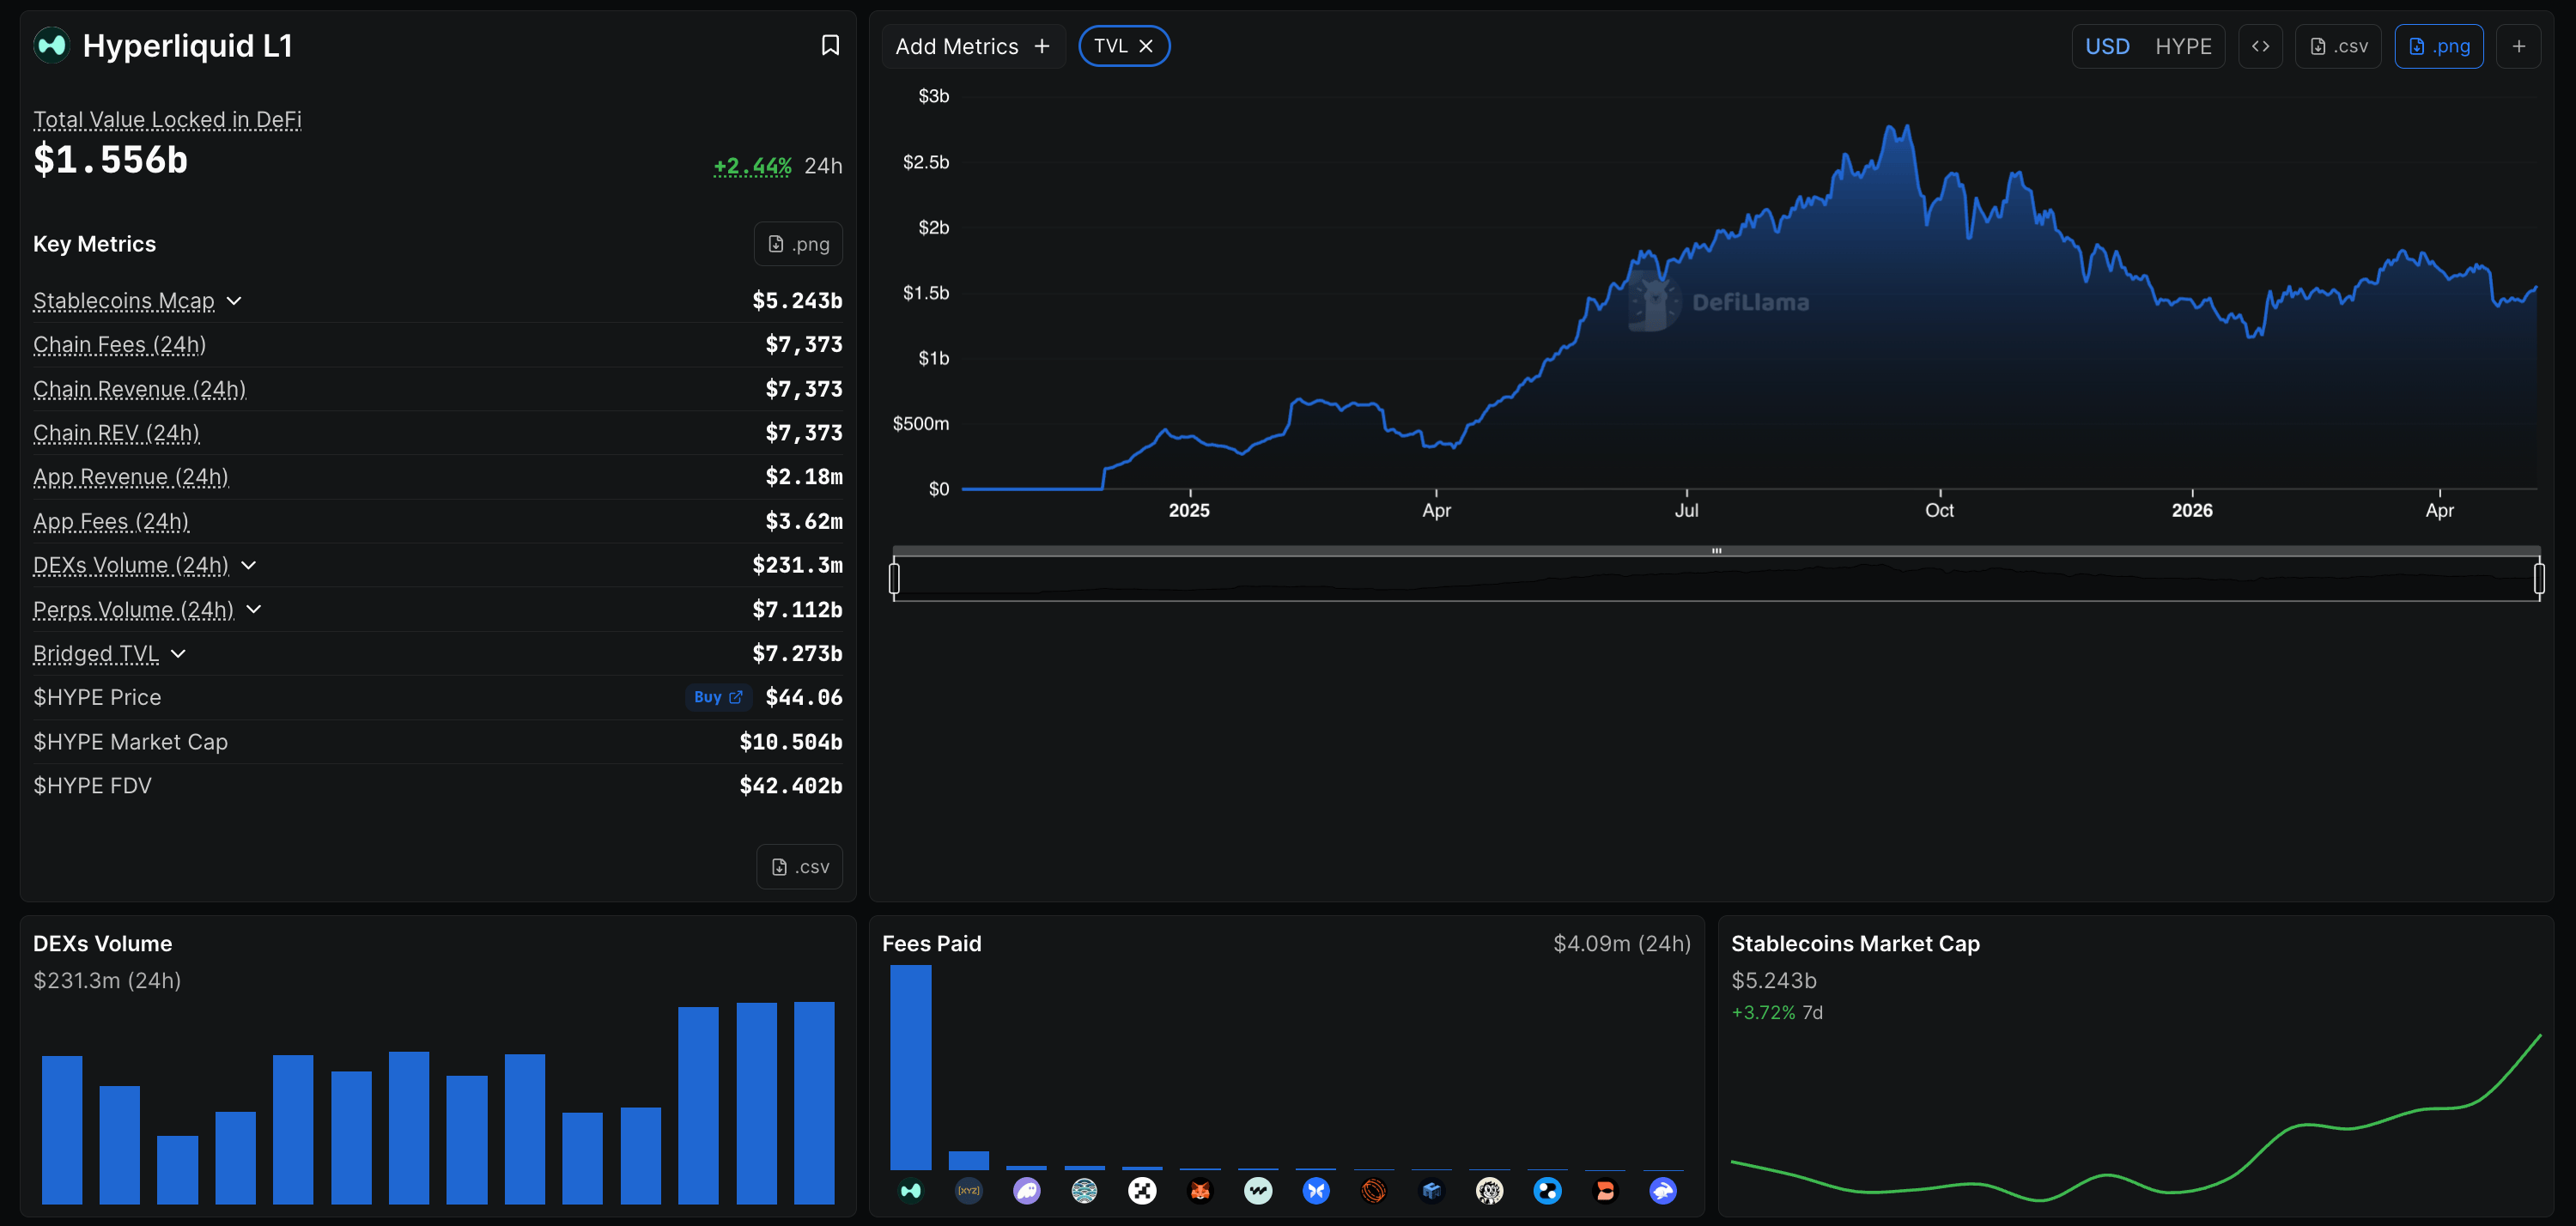The width and height of the screenshot is (2576, 1226).
Task: Download Key Metrics .csv file
Action: pos(799,866)
